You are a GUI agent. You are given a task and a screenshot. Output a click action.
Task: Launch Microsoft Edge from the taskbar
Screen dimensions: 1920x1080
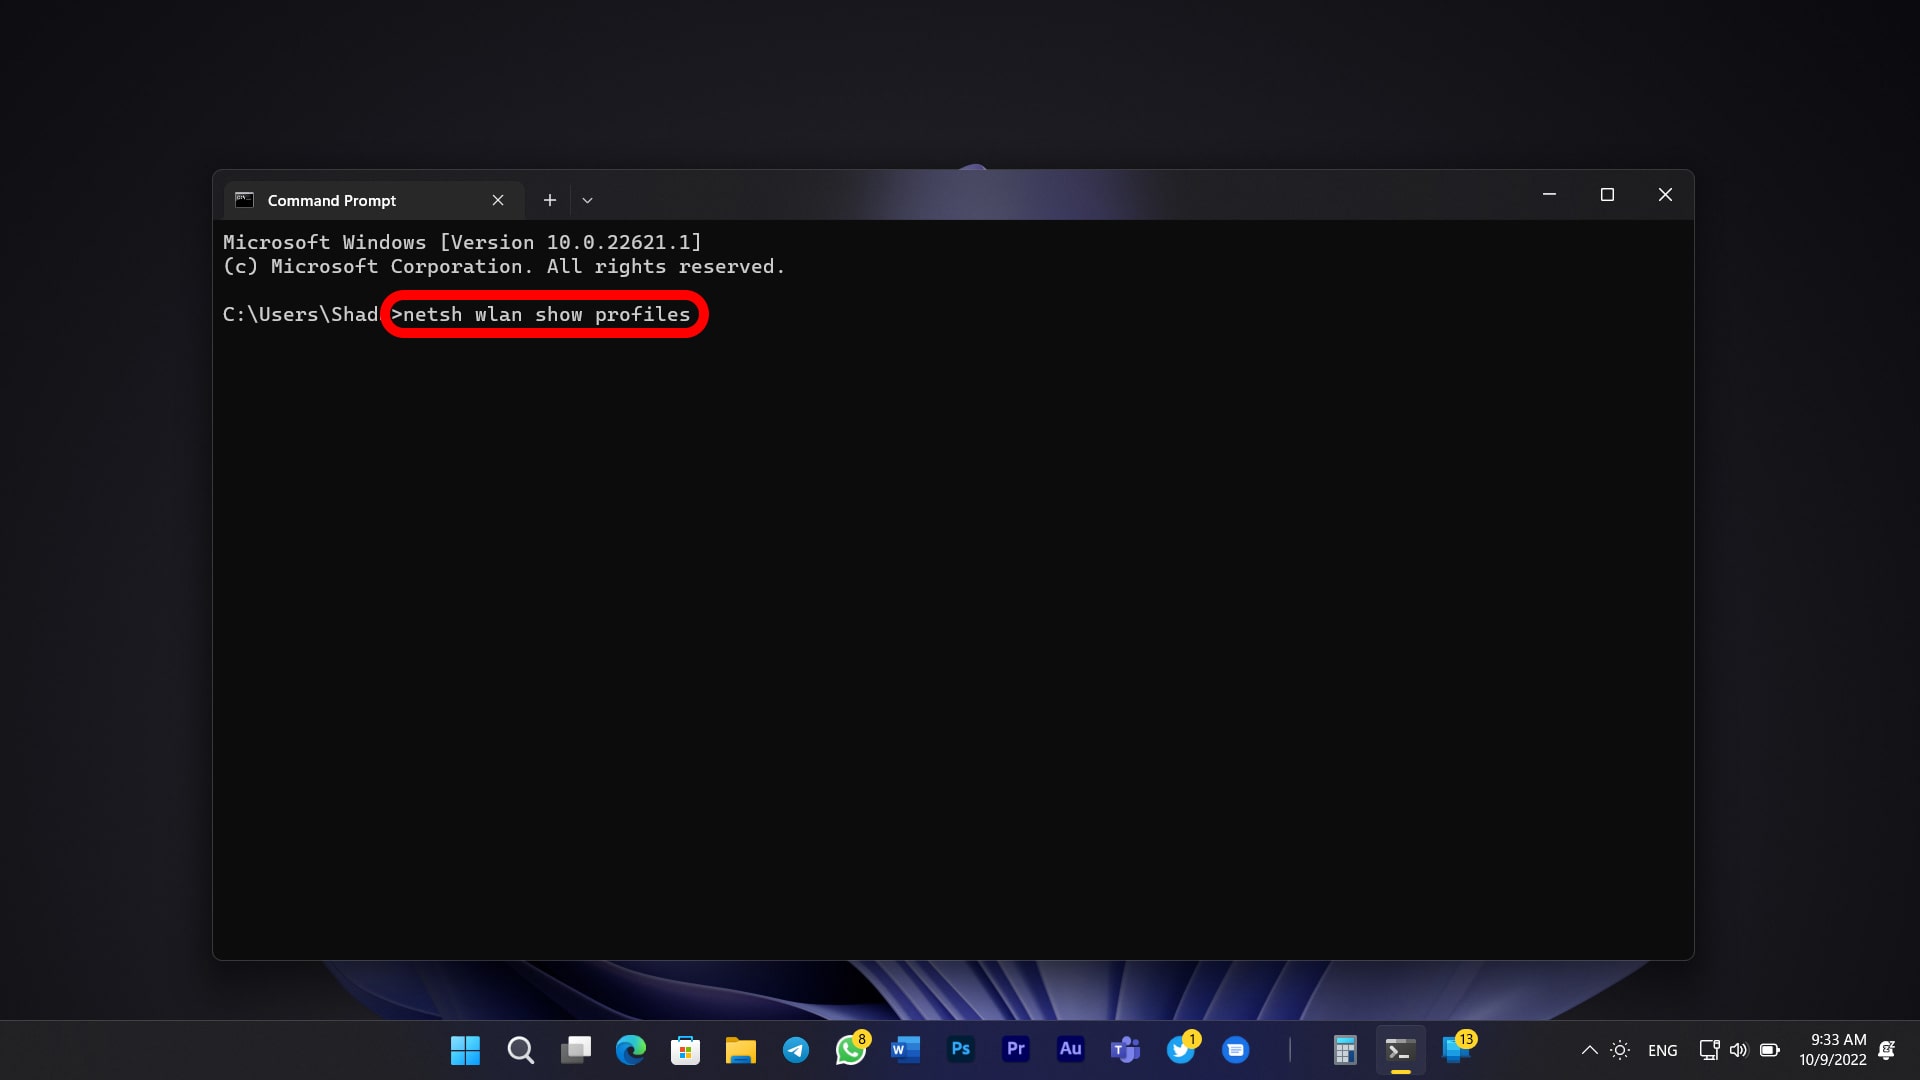(630, 1050)
